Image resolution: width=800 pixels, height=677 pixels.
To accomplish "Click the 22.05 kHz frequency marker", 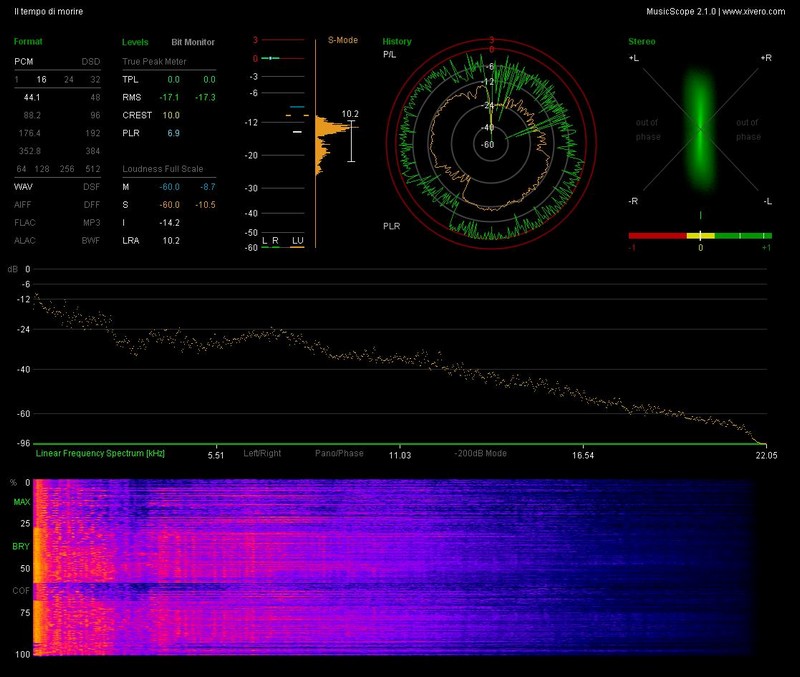I will coord(766,455).
